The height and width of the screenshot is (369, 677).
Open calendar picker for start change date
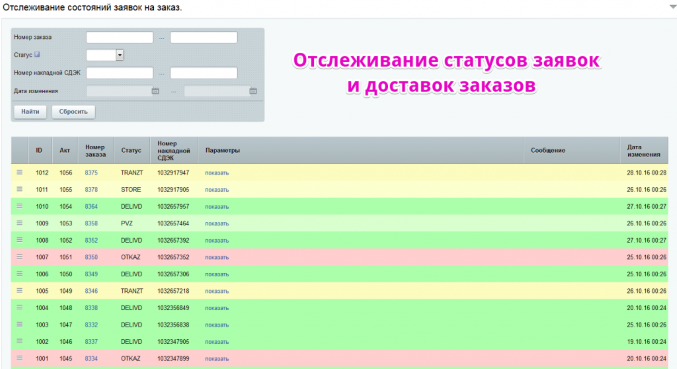(155, 91)
